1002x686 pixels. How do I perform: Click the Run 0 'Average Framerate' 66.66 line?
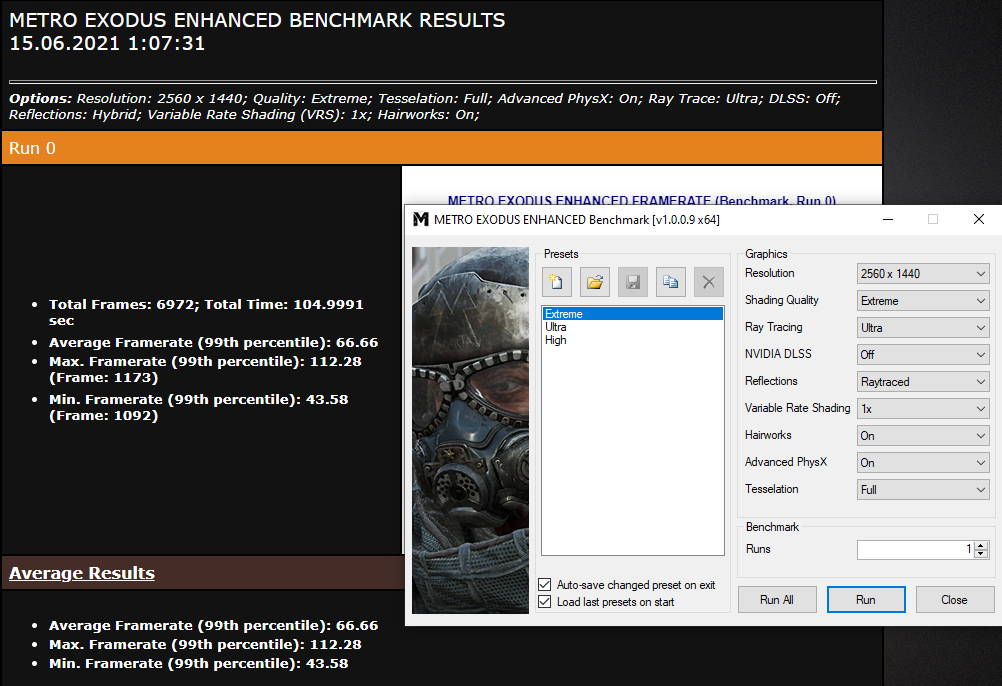[213, 342]
